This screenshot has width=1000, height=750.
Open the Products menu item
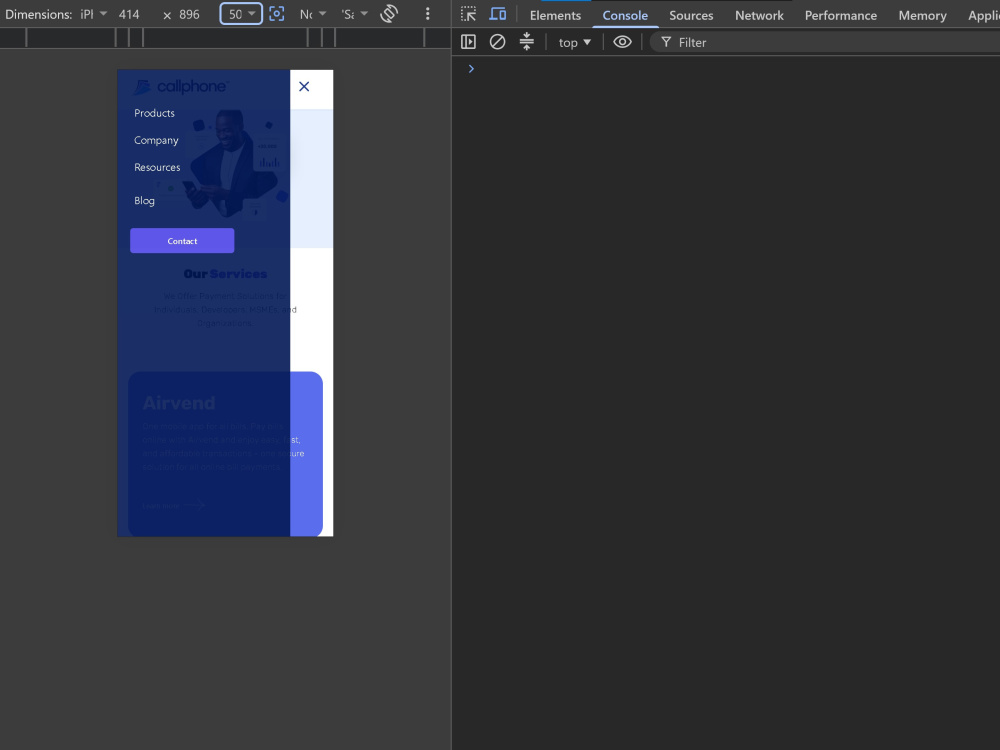tap(154, 113)
